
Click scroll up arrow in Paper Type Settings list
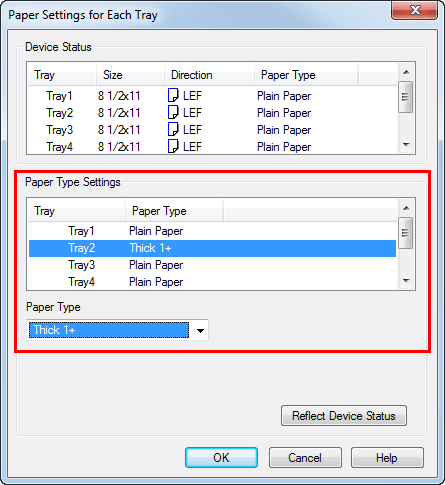pos(406,208)
